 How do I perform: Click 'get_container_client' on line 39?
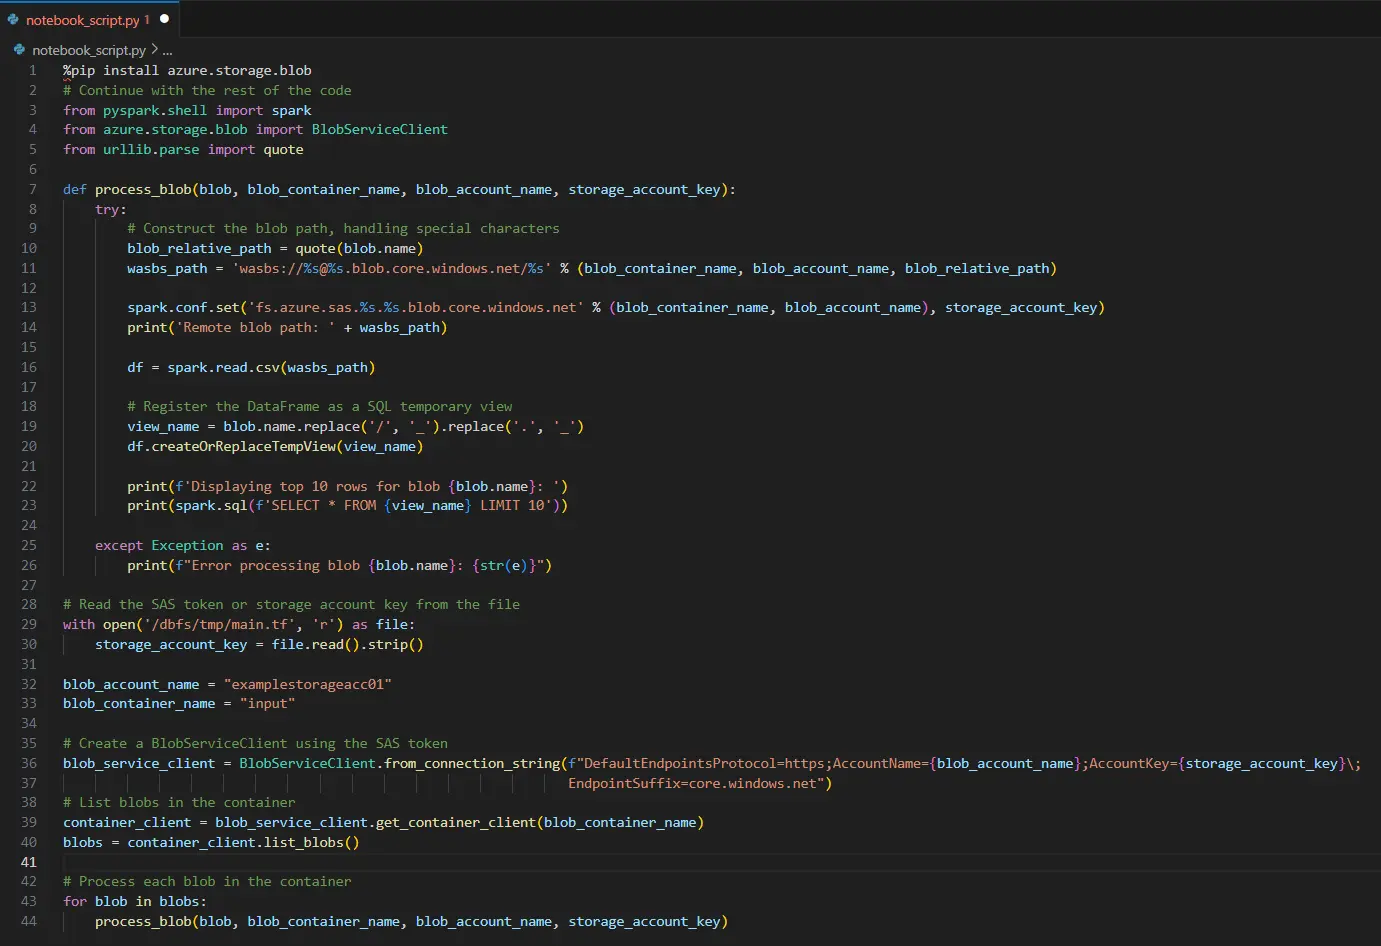click(456, 822)
